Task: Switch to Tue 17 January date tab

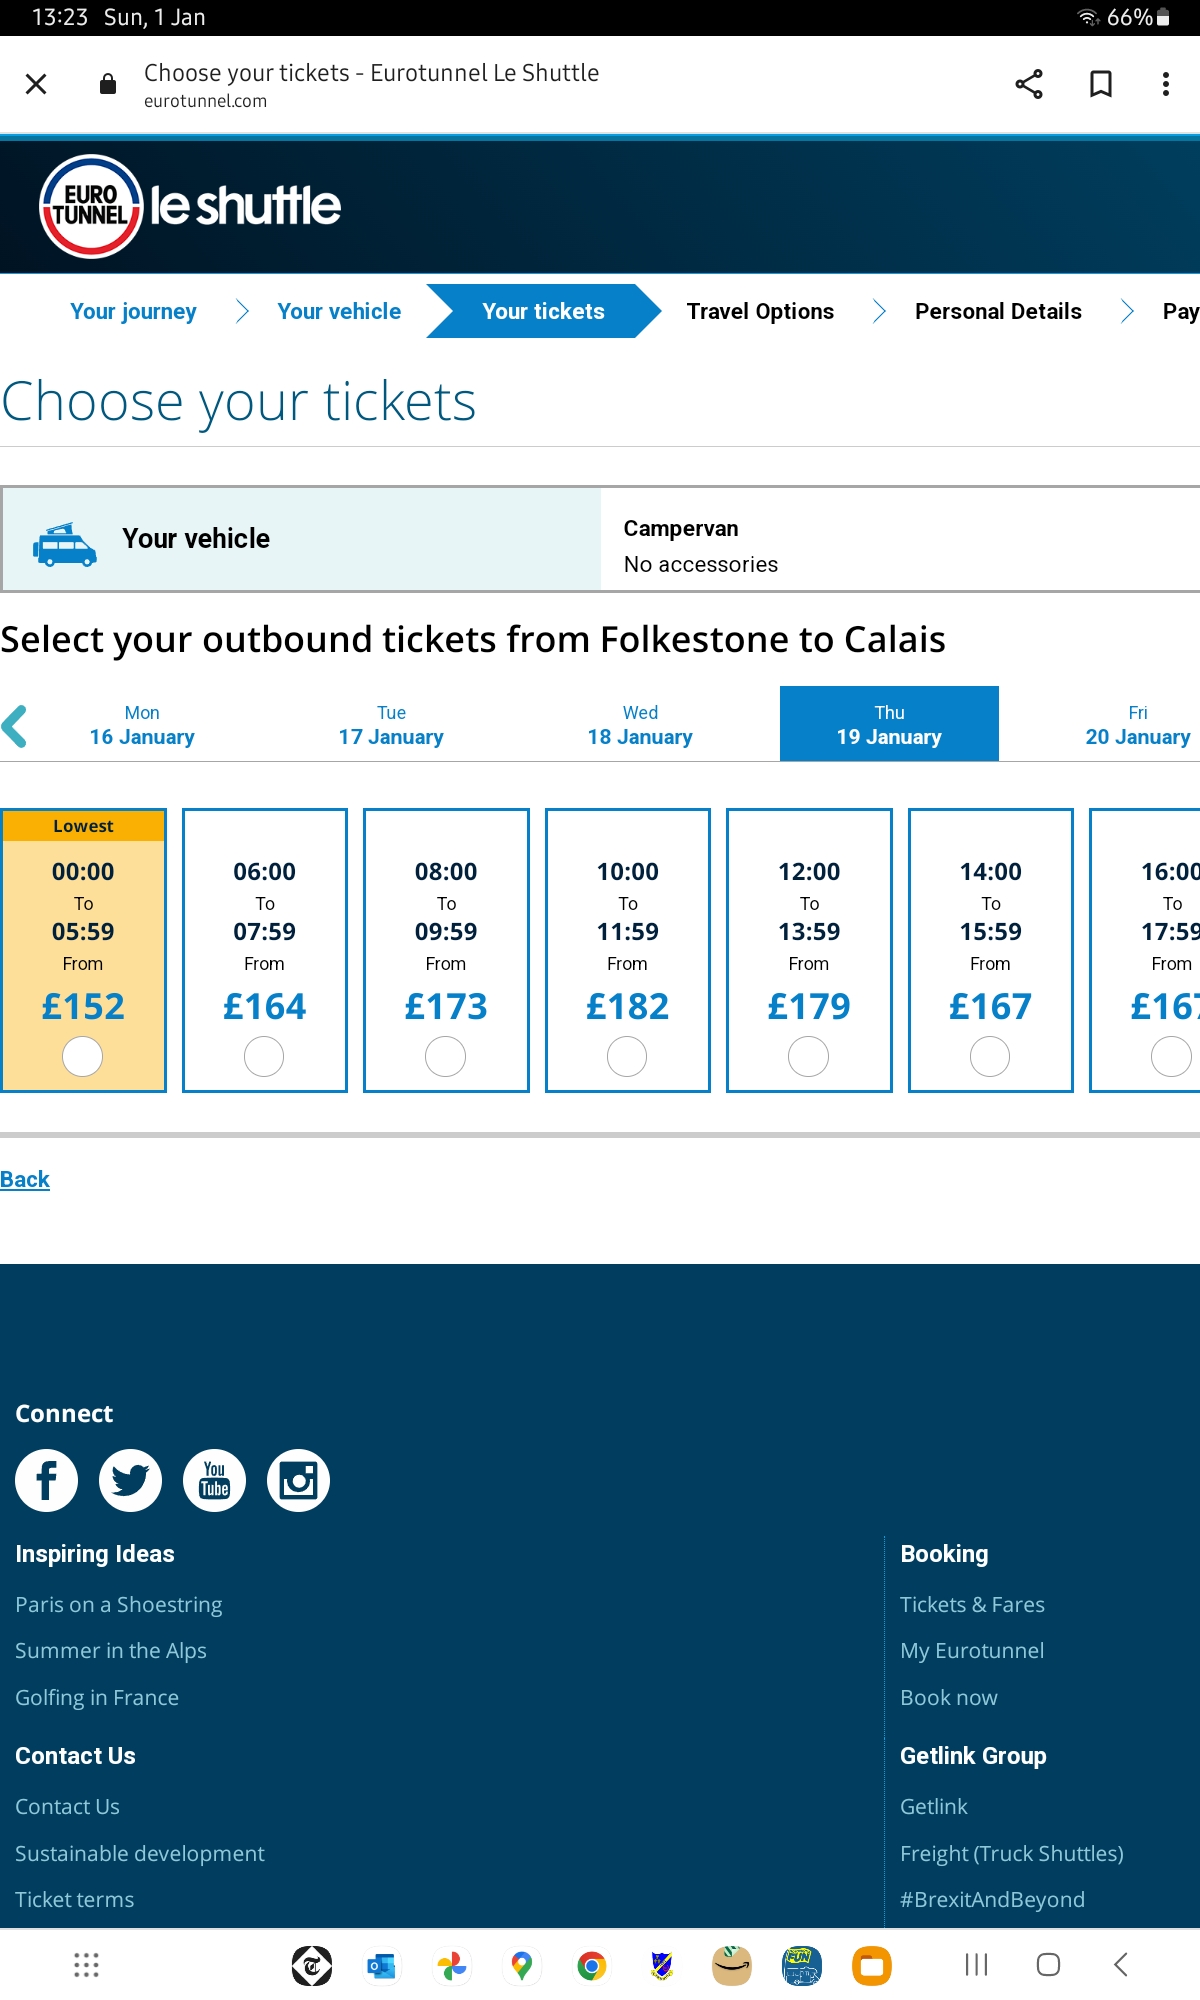Action: (391, 725)
